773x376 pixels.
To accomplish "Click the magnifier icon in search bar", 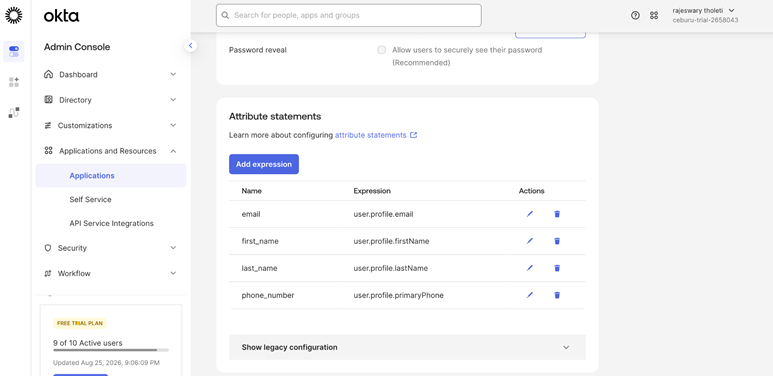I will 225,15.
